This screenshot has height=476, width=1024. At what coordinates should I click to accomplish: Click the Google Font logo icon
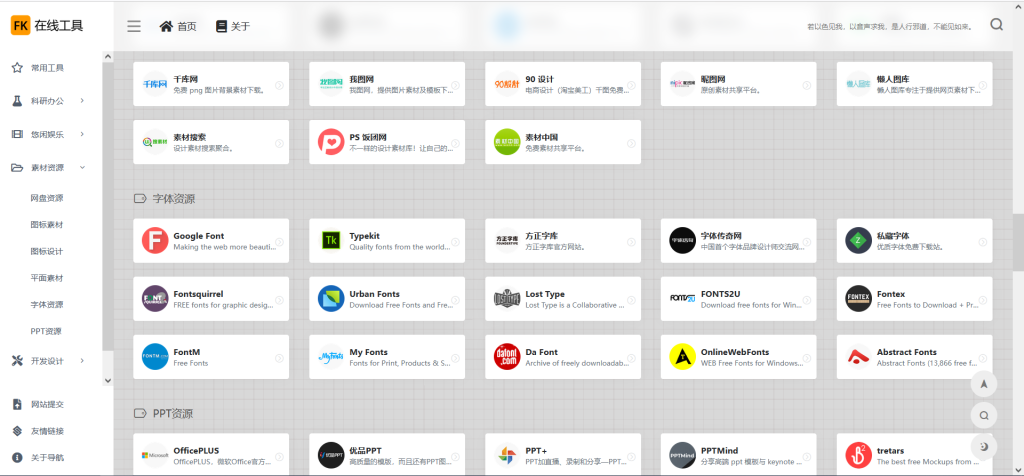[x=155, y=241]
